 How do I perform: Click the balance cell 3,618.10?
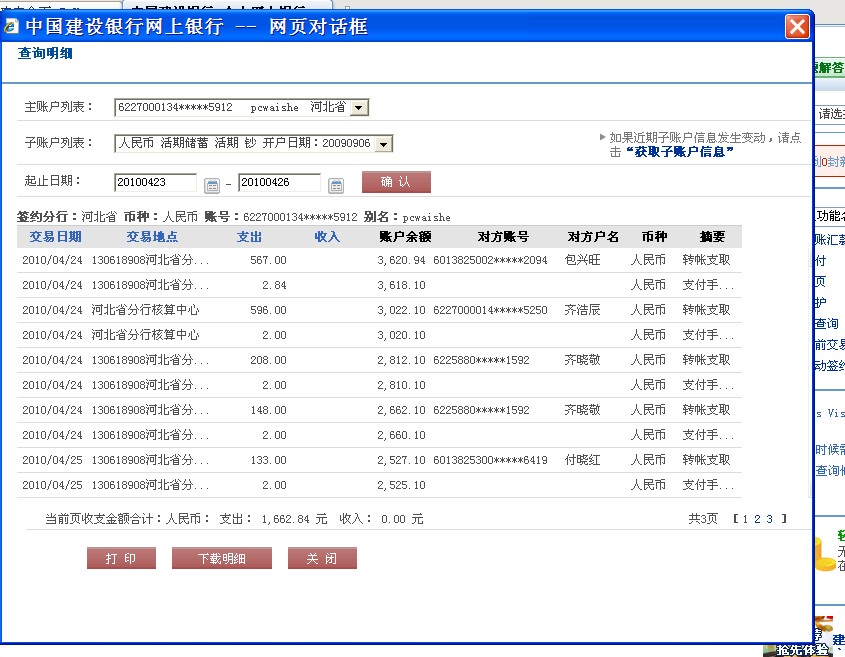401,285
